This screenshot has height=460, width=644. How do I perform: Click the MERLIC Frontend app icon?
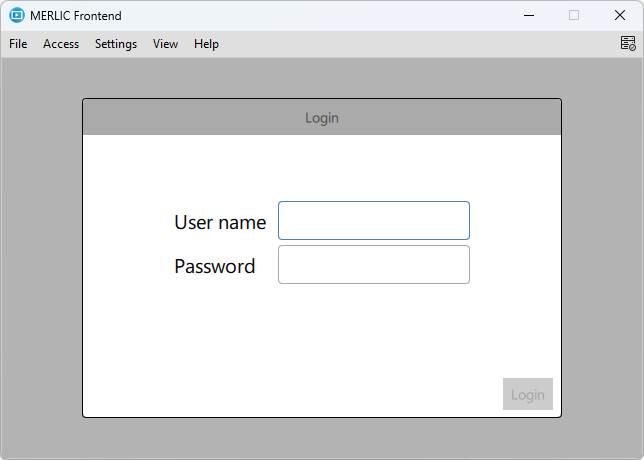[16, 15]
